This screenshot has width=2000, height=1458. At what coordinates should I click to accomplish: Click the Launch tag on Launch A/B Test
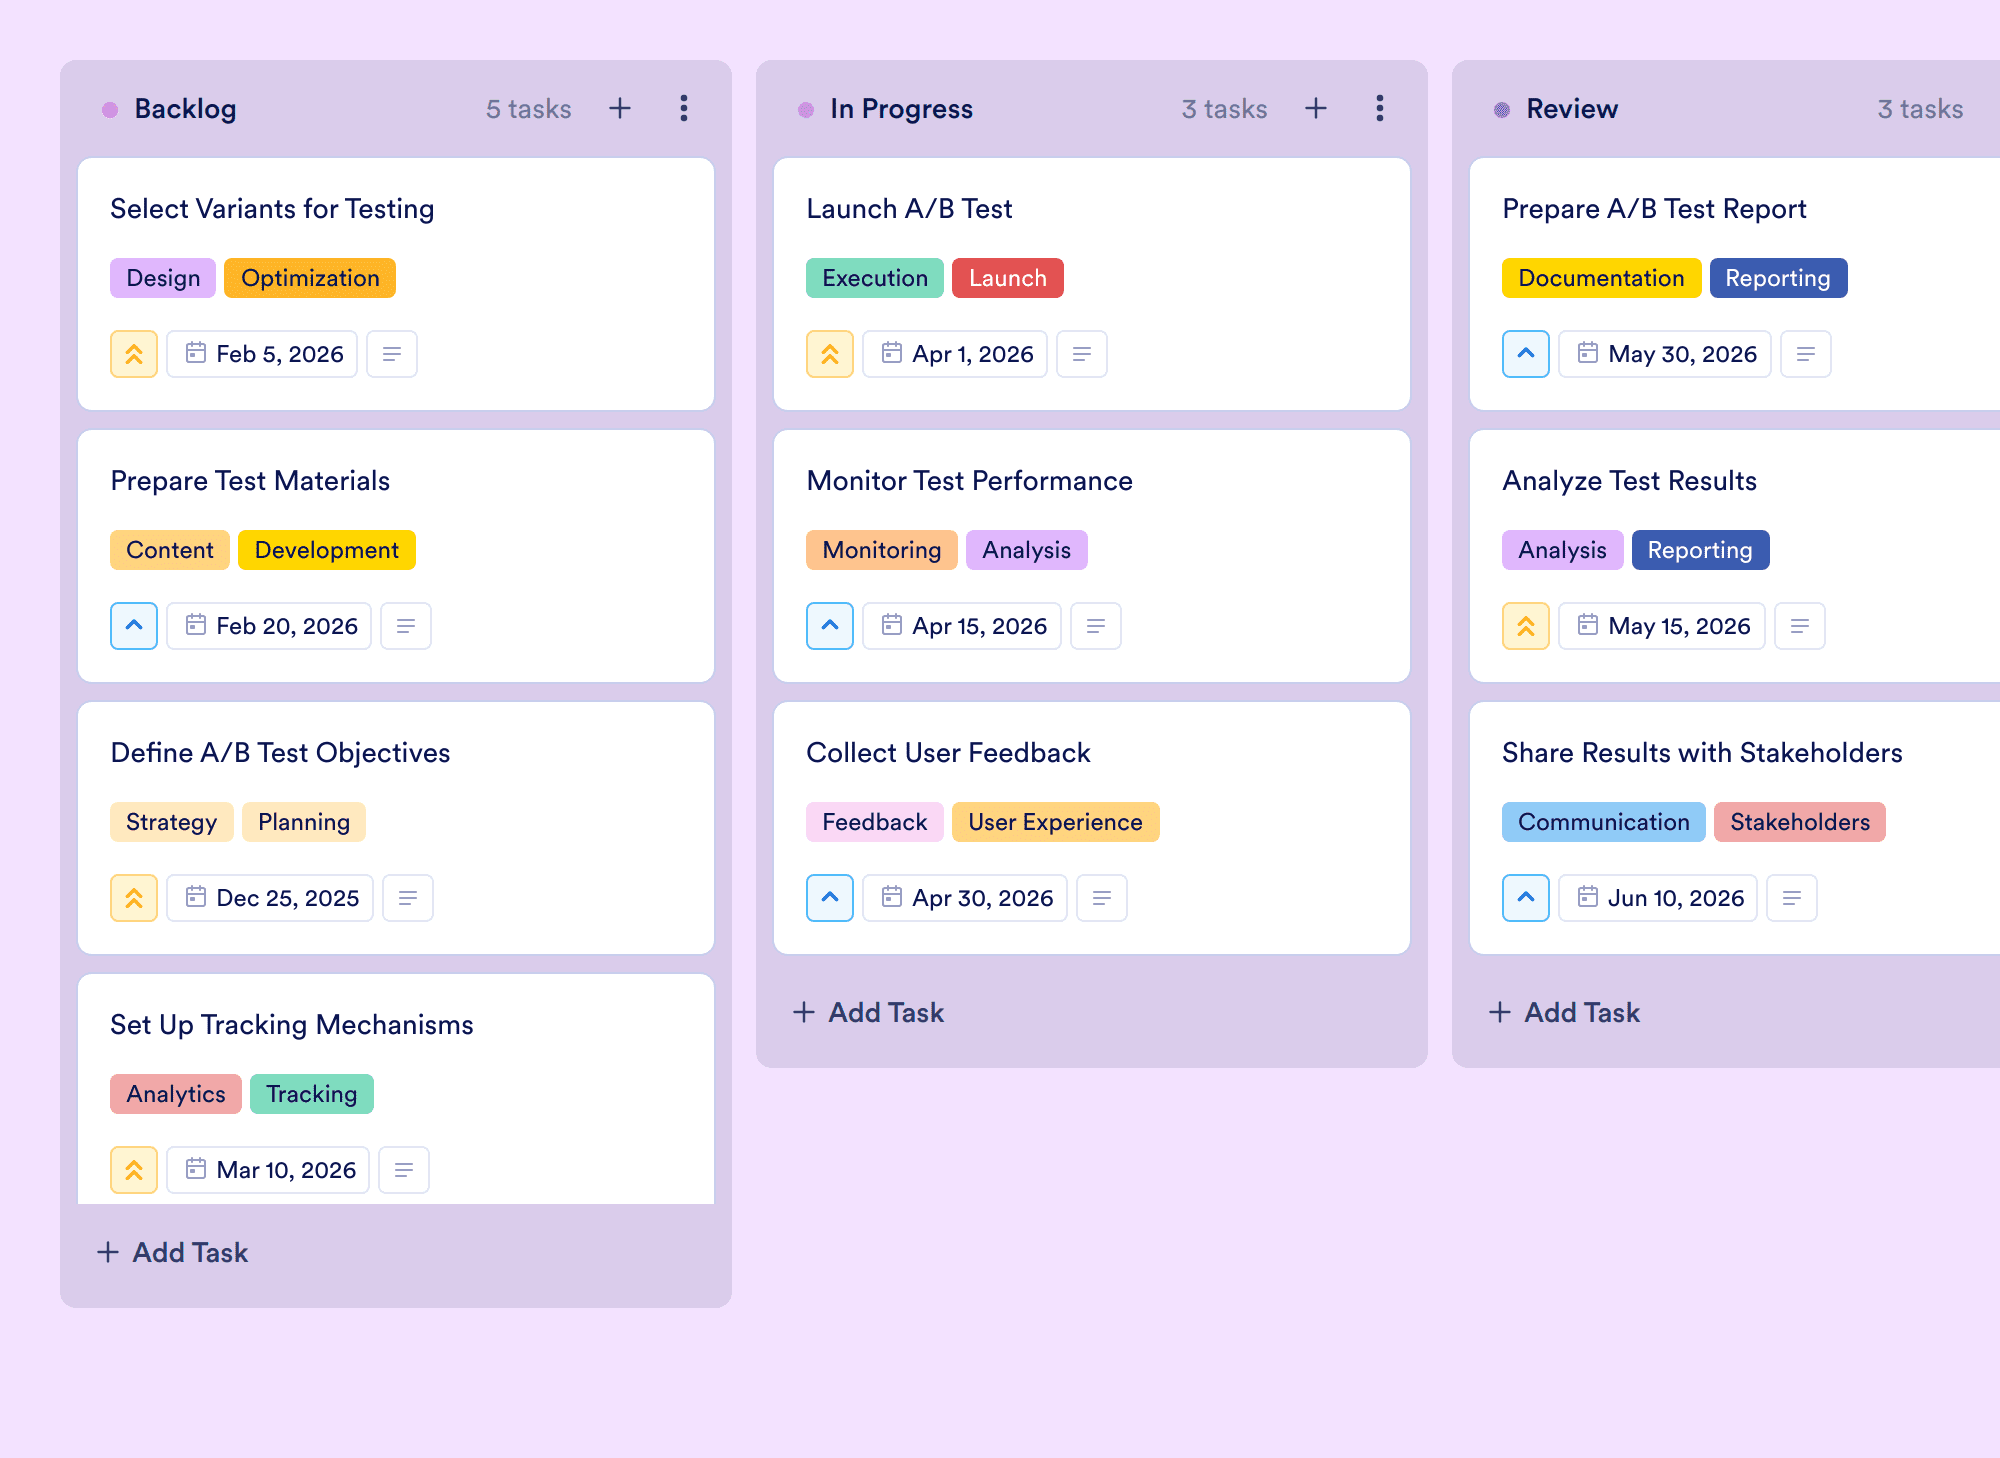1008,278
